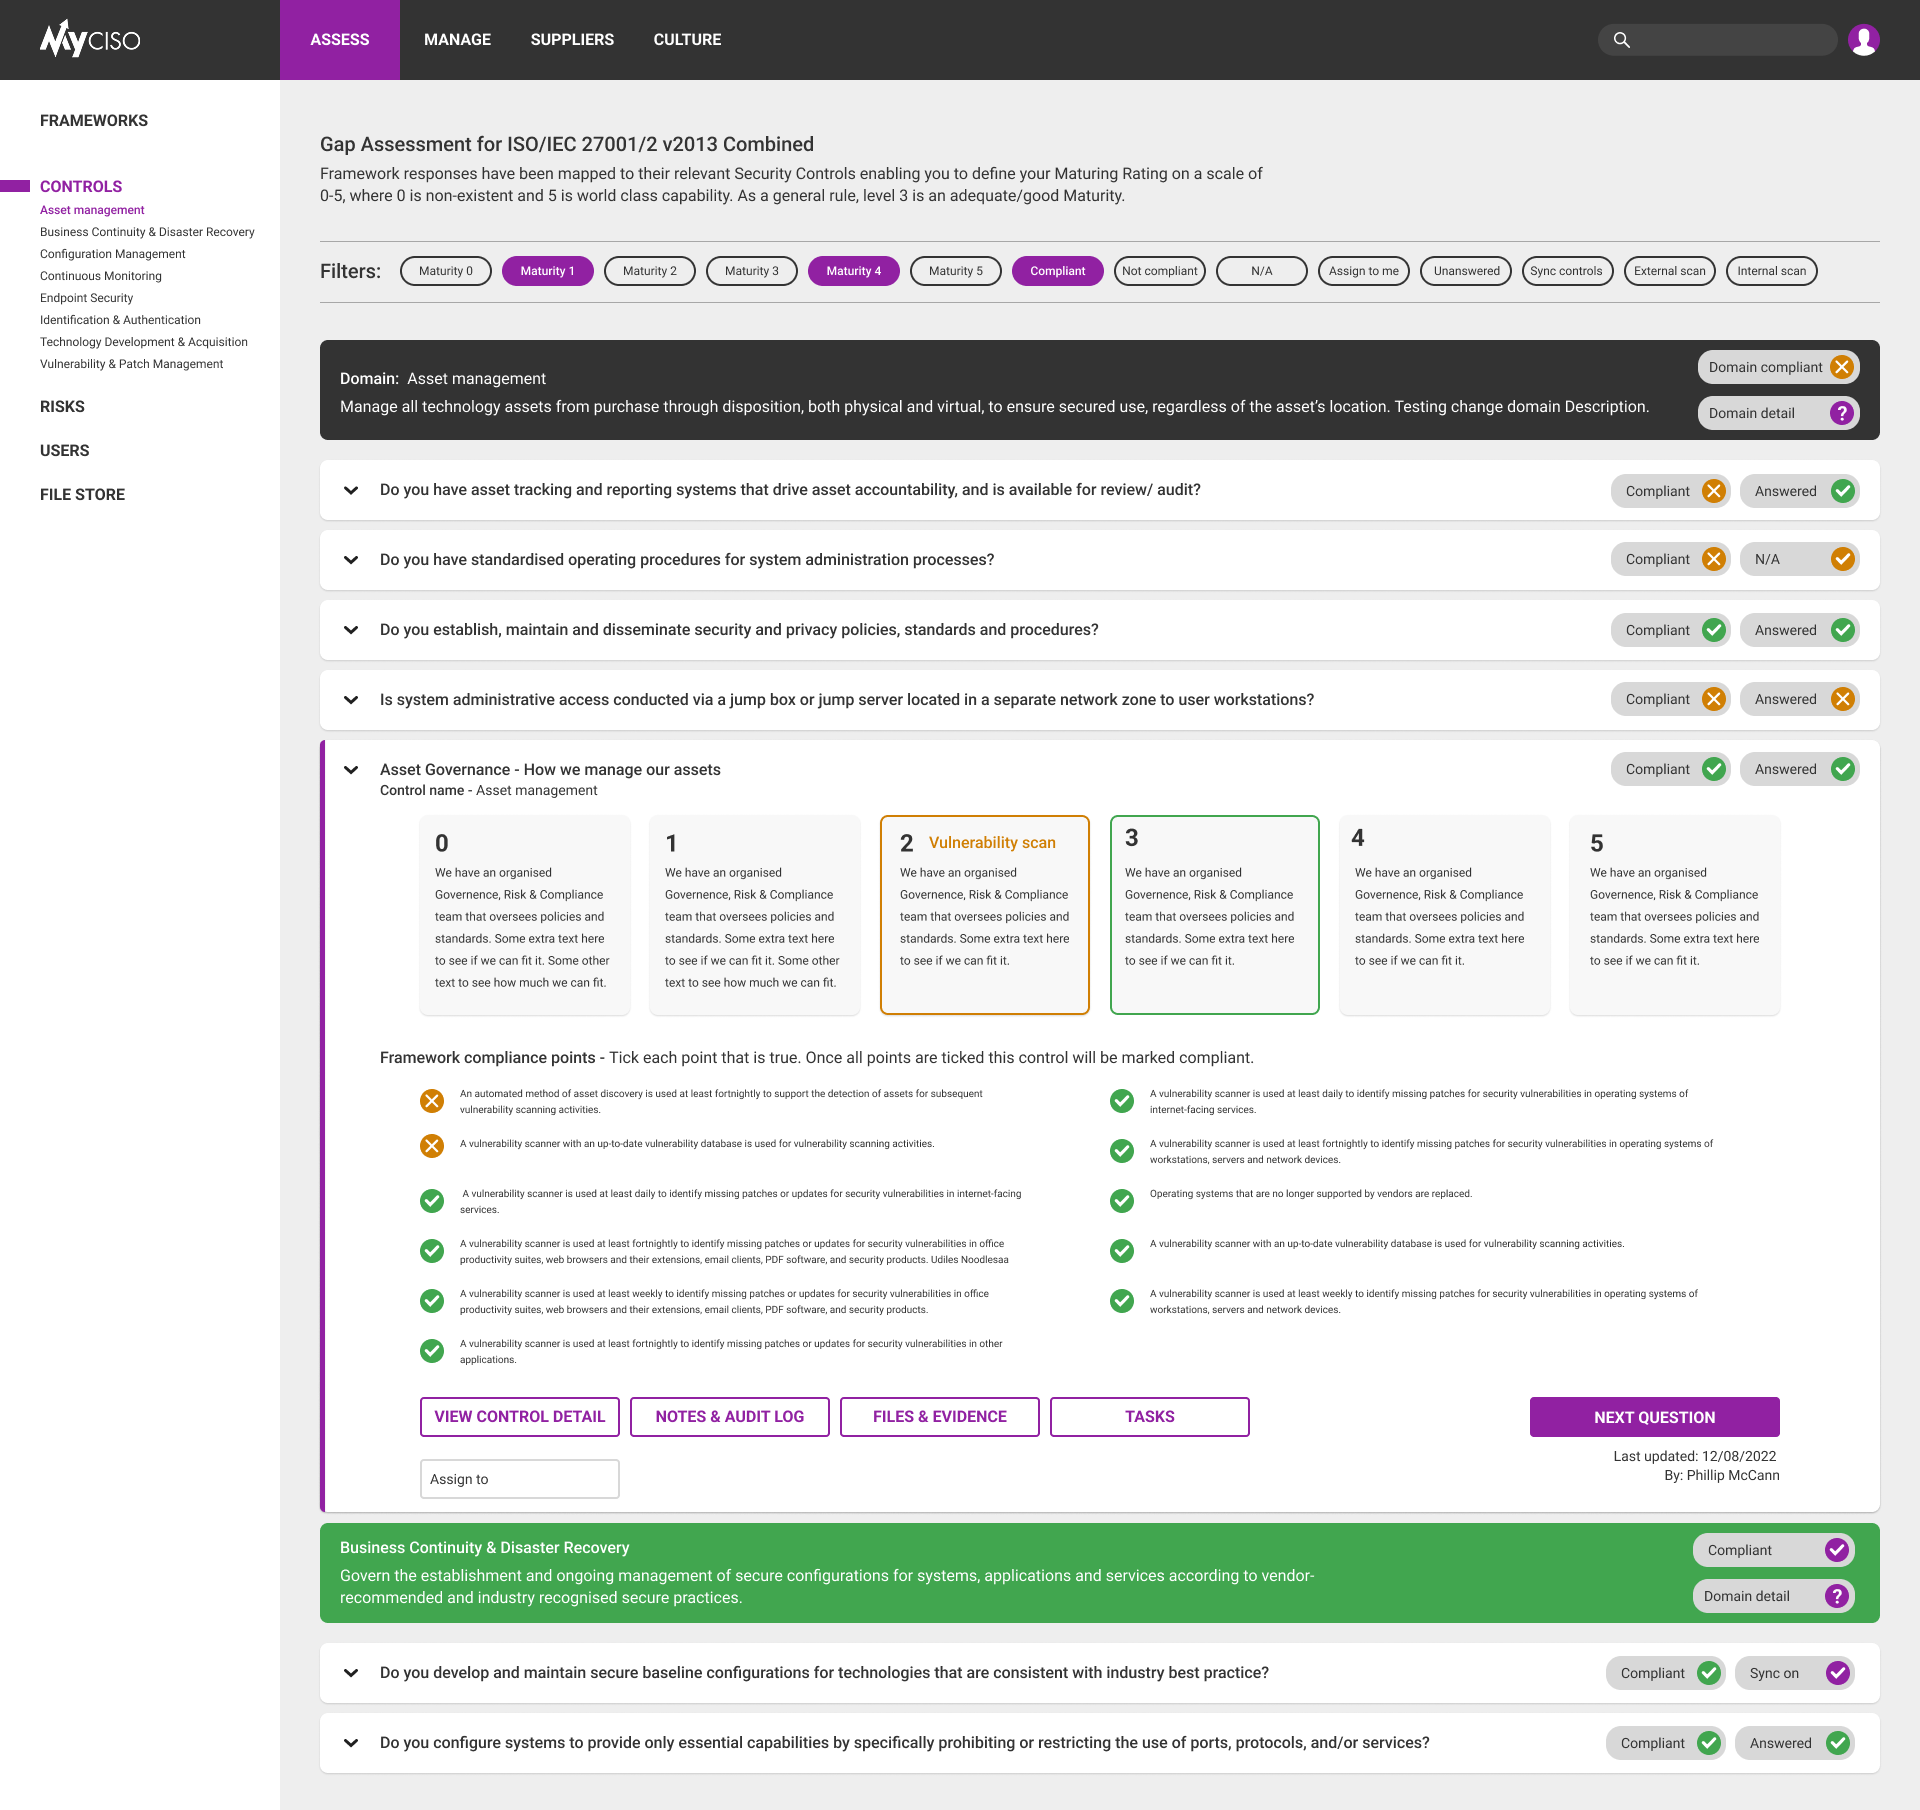Toggle the automated asset discovery compliance point
The width and height of the screenshot is (1920, 1810).
432,1101
